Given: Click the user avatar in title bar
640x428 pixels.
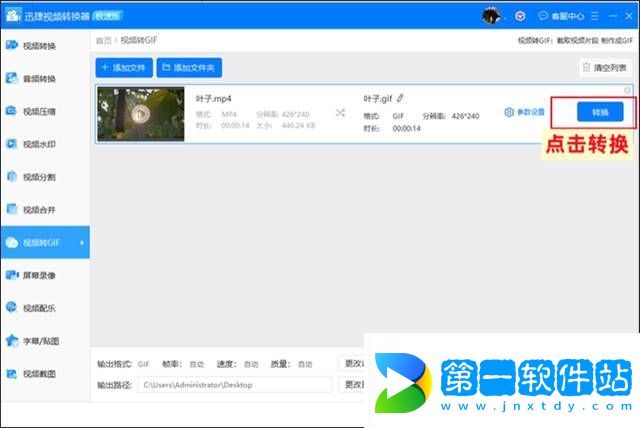Looking at the screenshot, I should tap(491, 16).
